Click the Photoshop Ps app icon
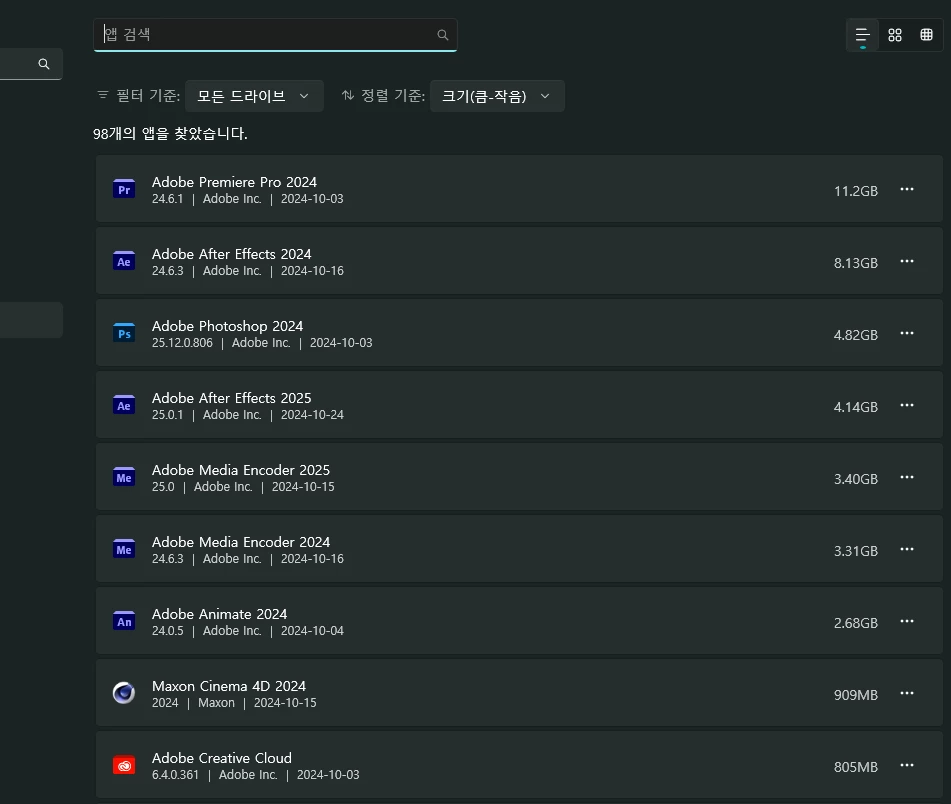The width and height of the screenshot is (951, 804). tap(124, 333)
